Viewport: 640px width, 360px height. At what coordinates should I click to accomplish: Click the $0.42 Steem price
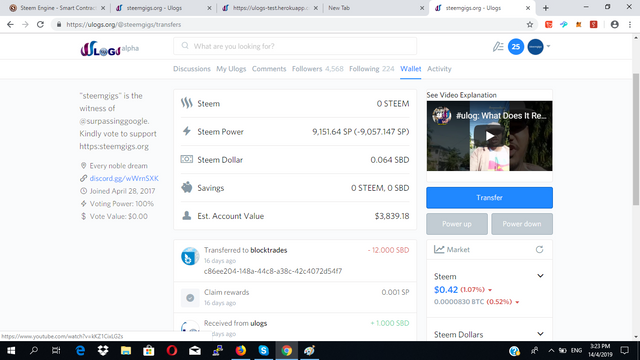click(x=446, y=289)
